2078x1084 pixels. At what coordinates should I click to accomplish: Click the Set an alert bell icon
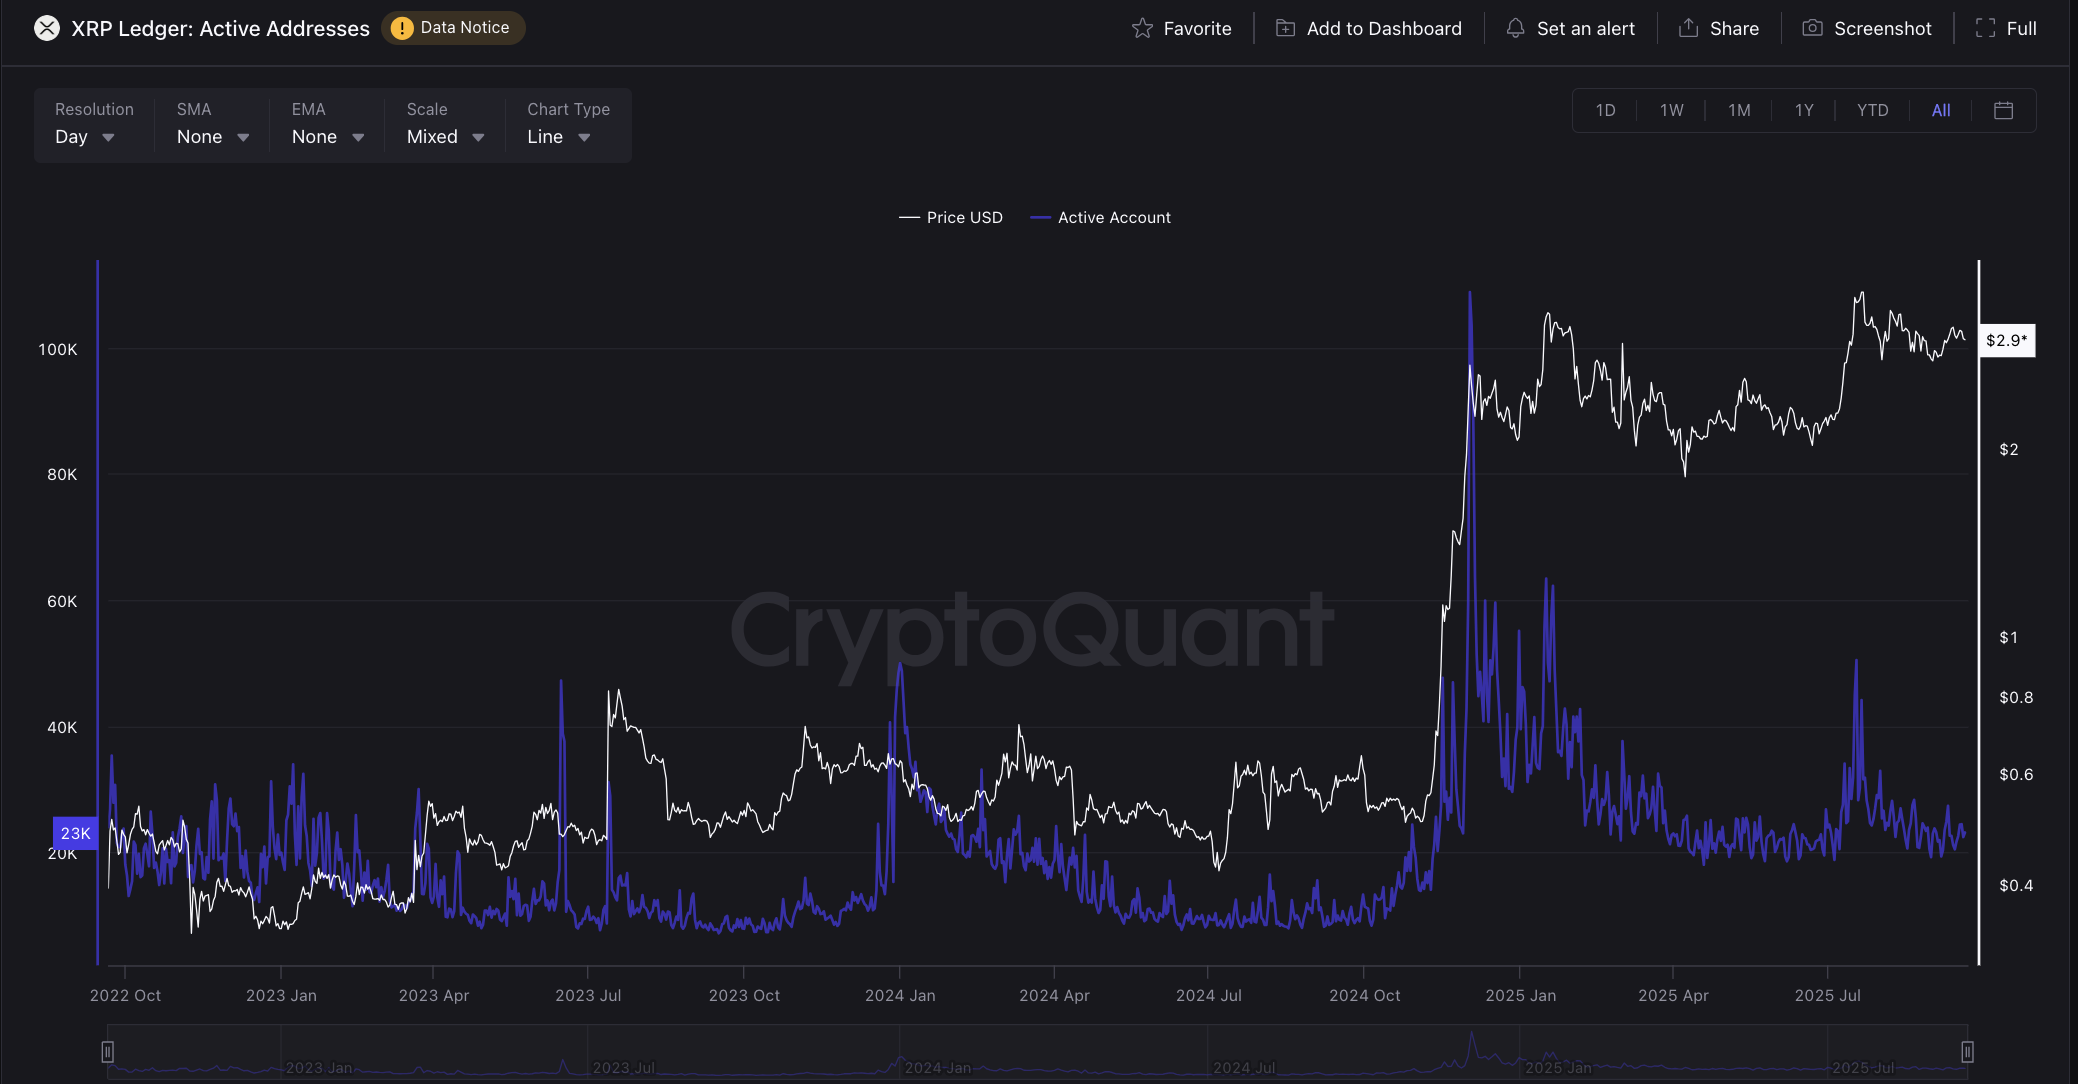pyautogui.click(x=1515, y=28)
